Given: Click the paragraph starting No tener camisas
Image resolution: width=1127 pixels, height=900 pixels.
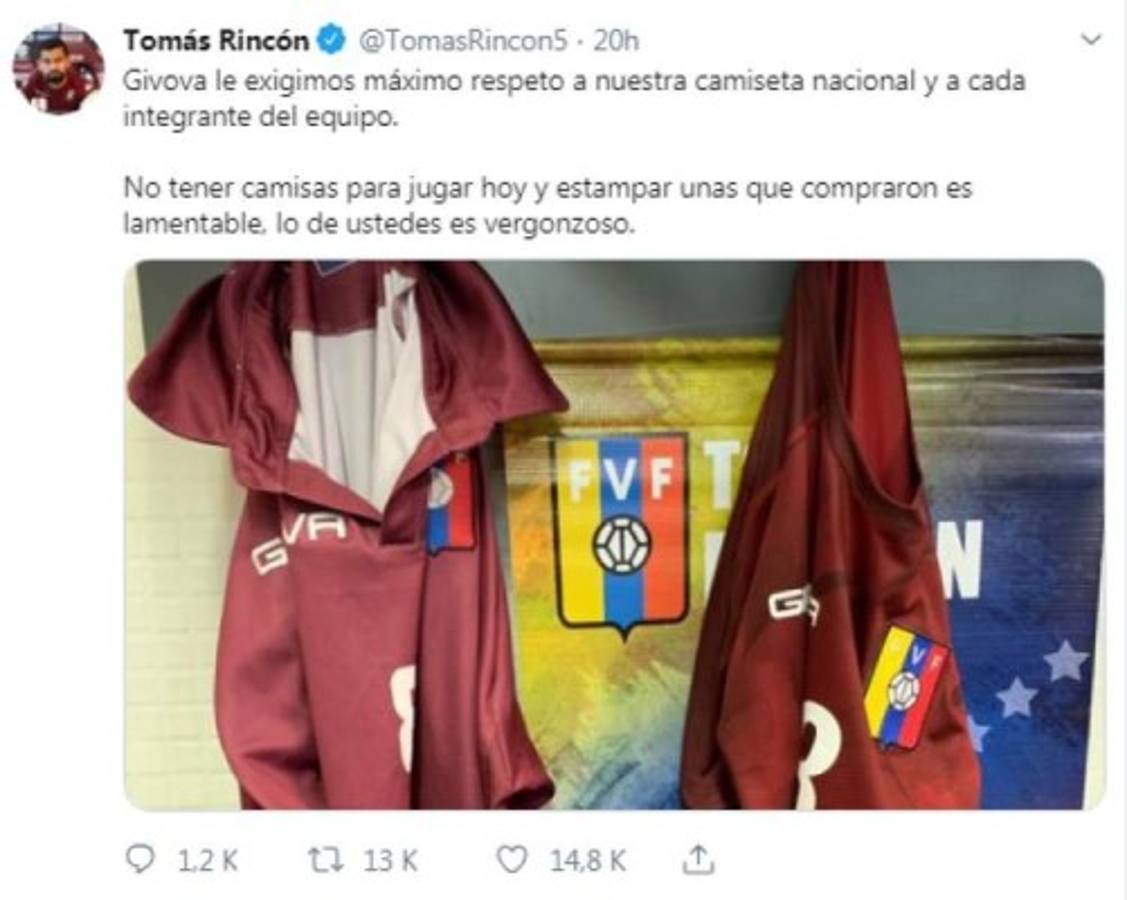Looking at the screenshot, I should [548, 206].
